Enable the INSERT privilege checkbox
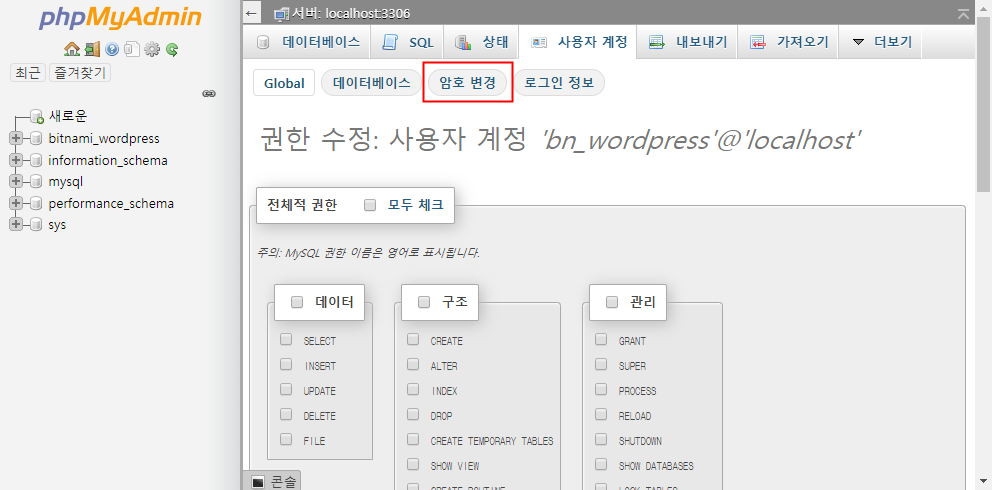The image size is (992, 490). tap(286, 364)
